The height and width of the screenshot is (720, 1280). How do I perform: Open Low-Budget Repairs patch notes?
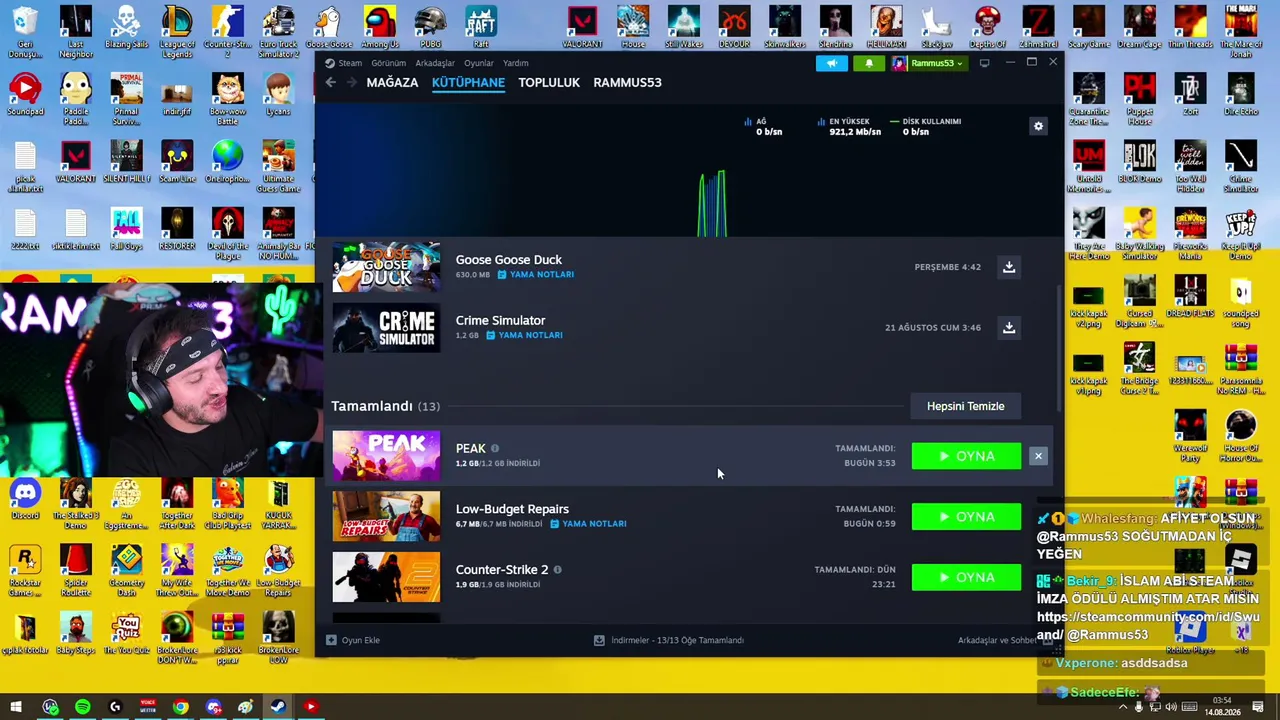(x=588, y=524)
